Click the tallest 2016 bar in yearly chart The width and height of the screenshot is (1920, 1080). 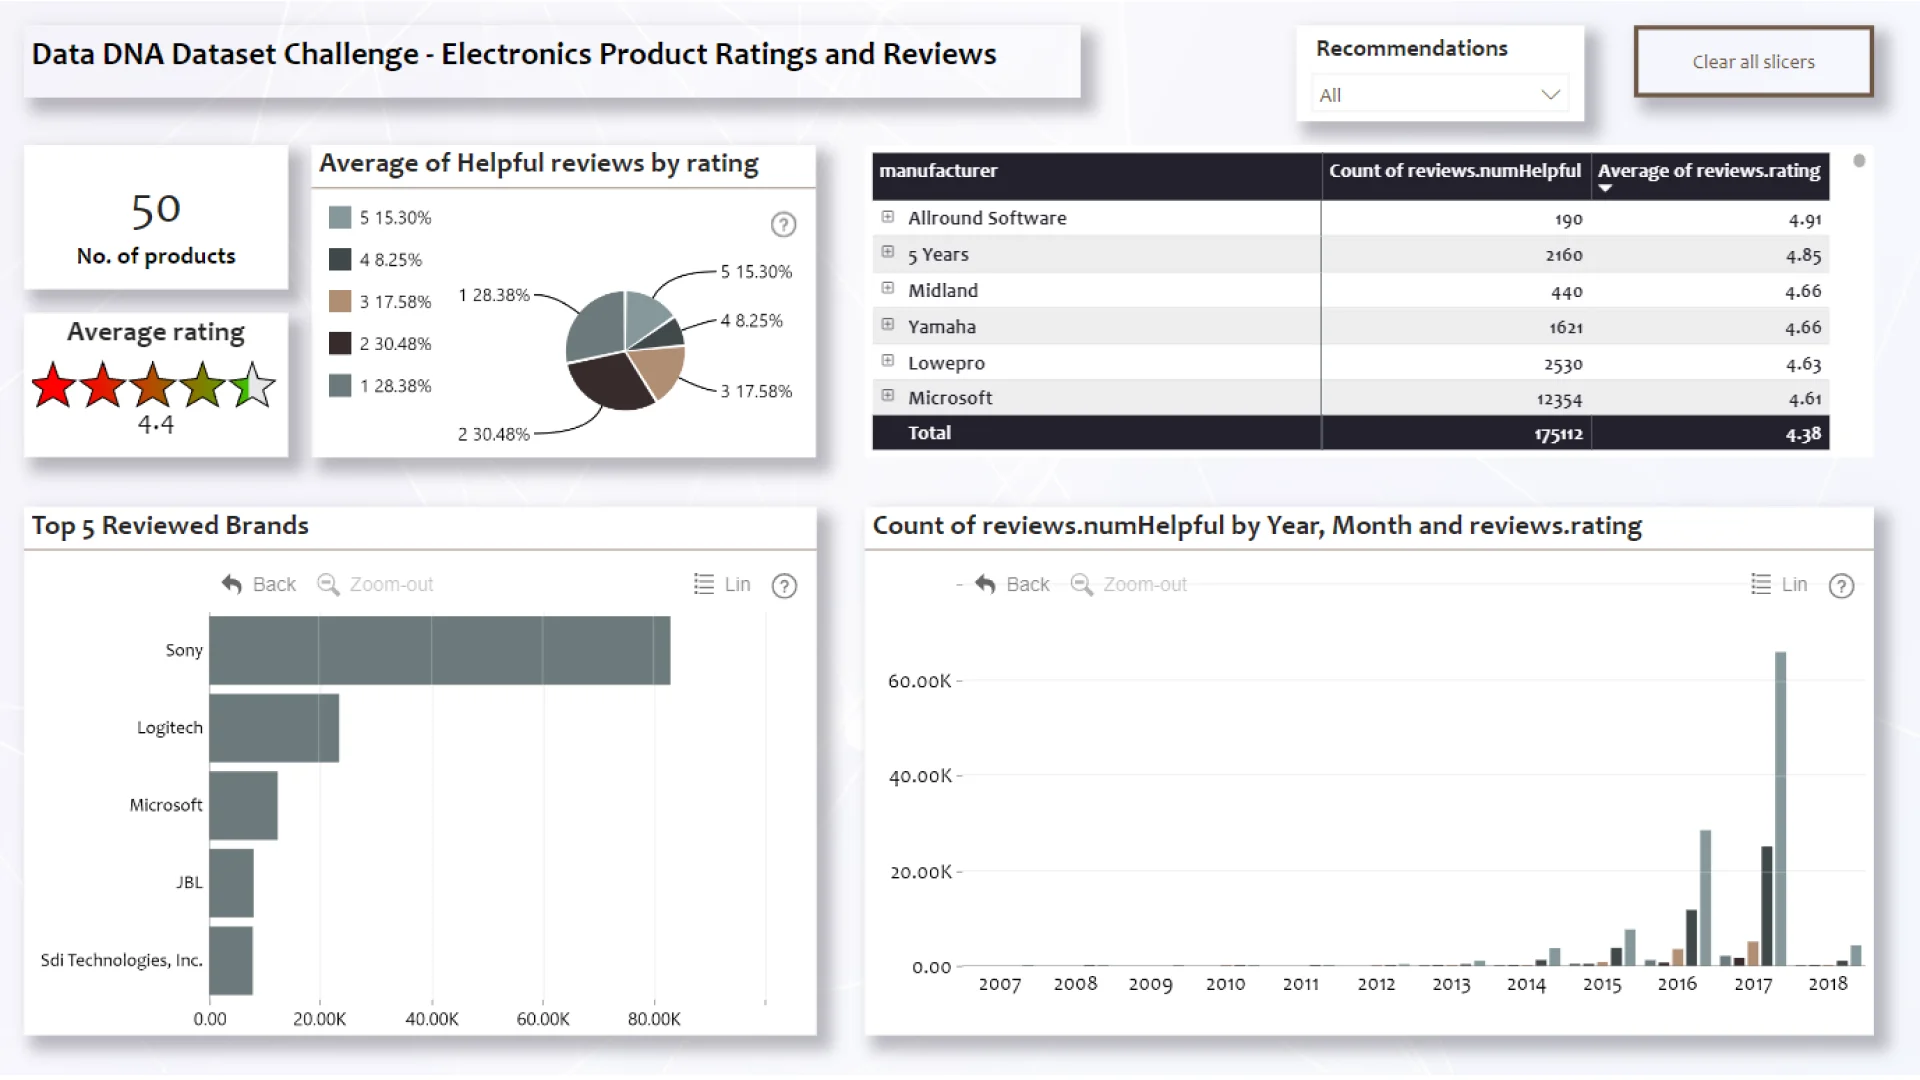pyautogui.click(x=1705, y=898)
